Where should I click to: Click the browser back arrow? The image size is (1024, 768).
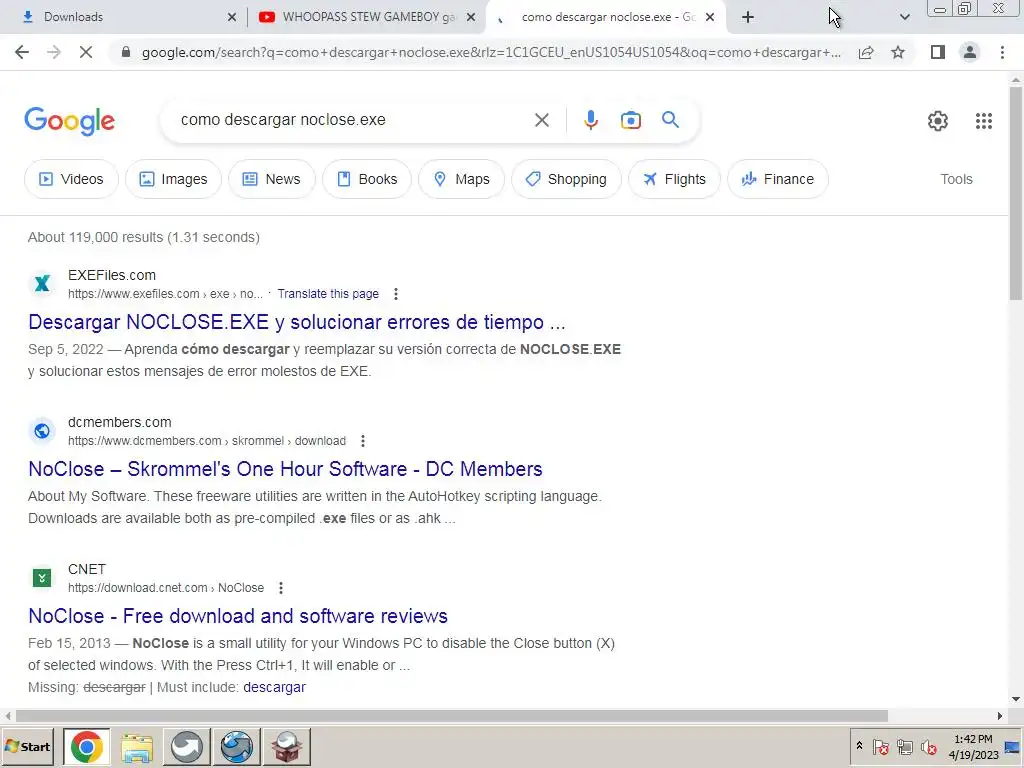tap(22, 52)
